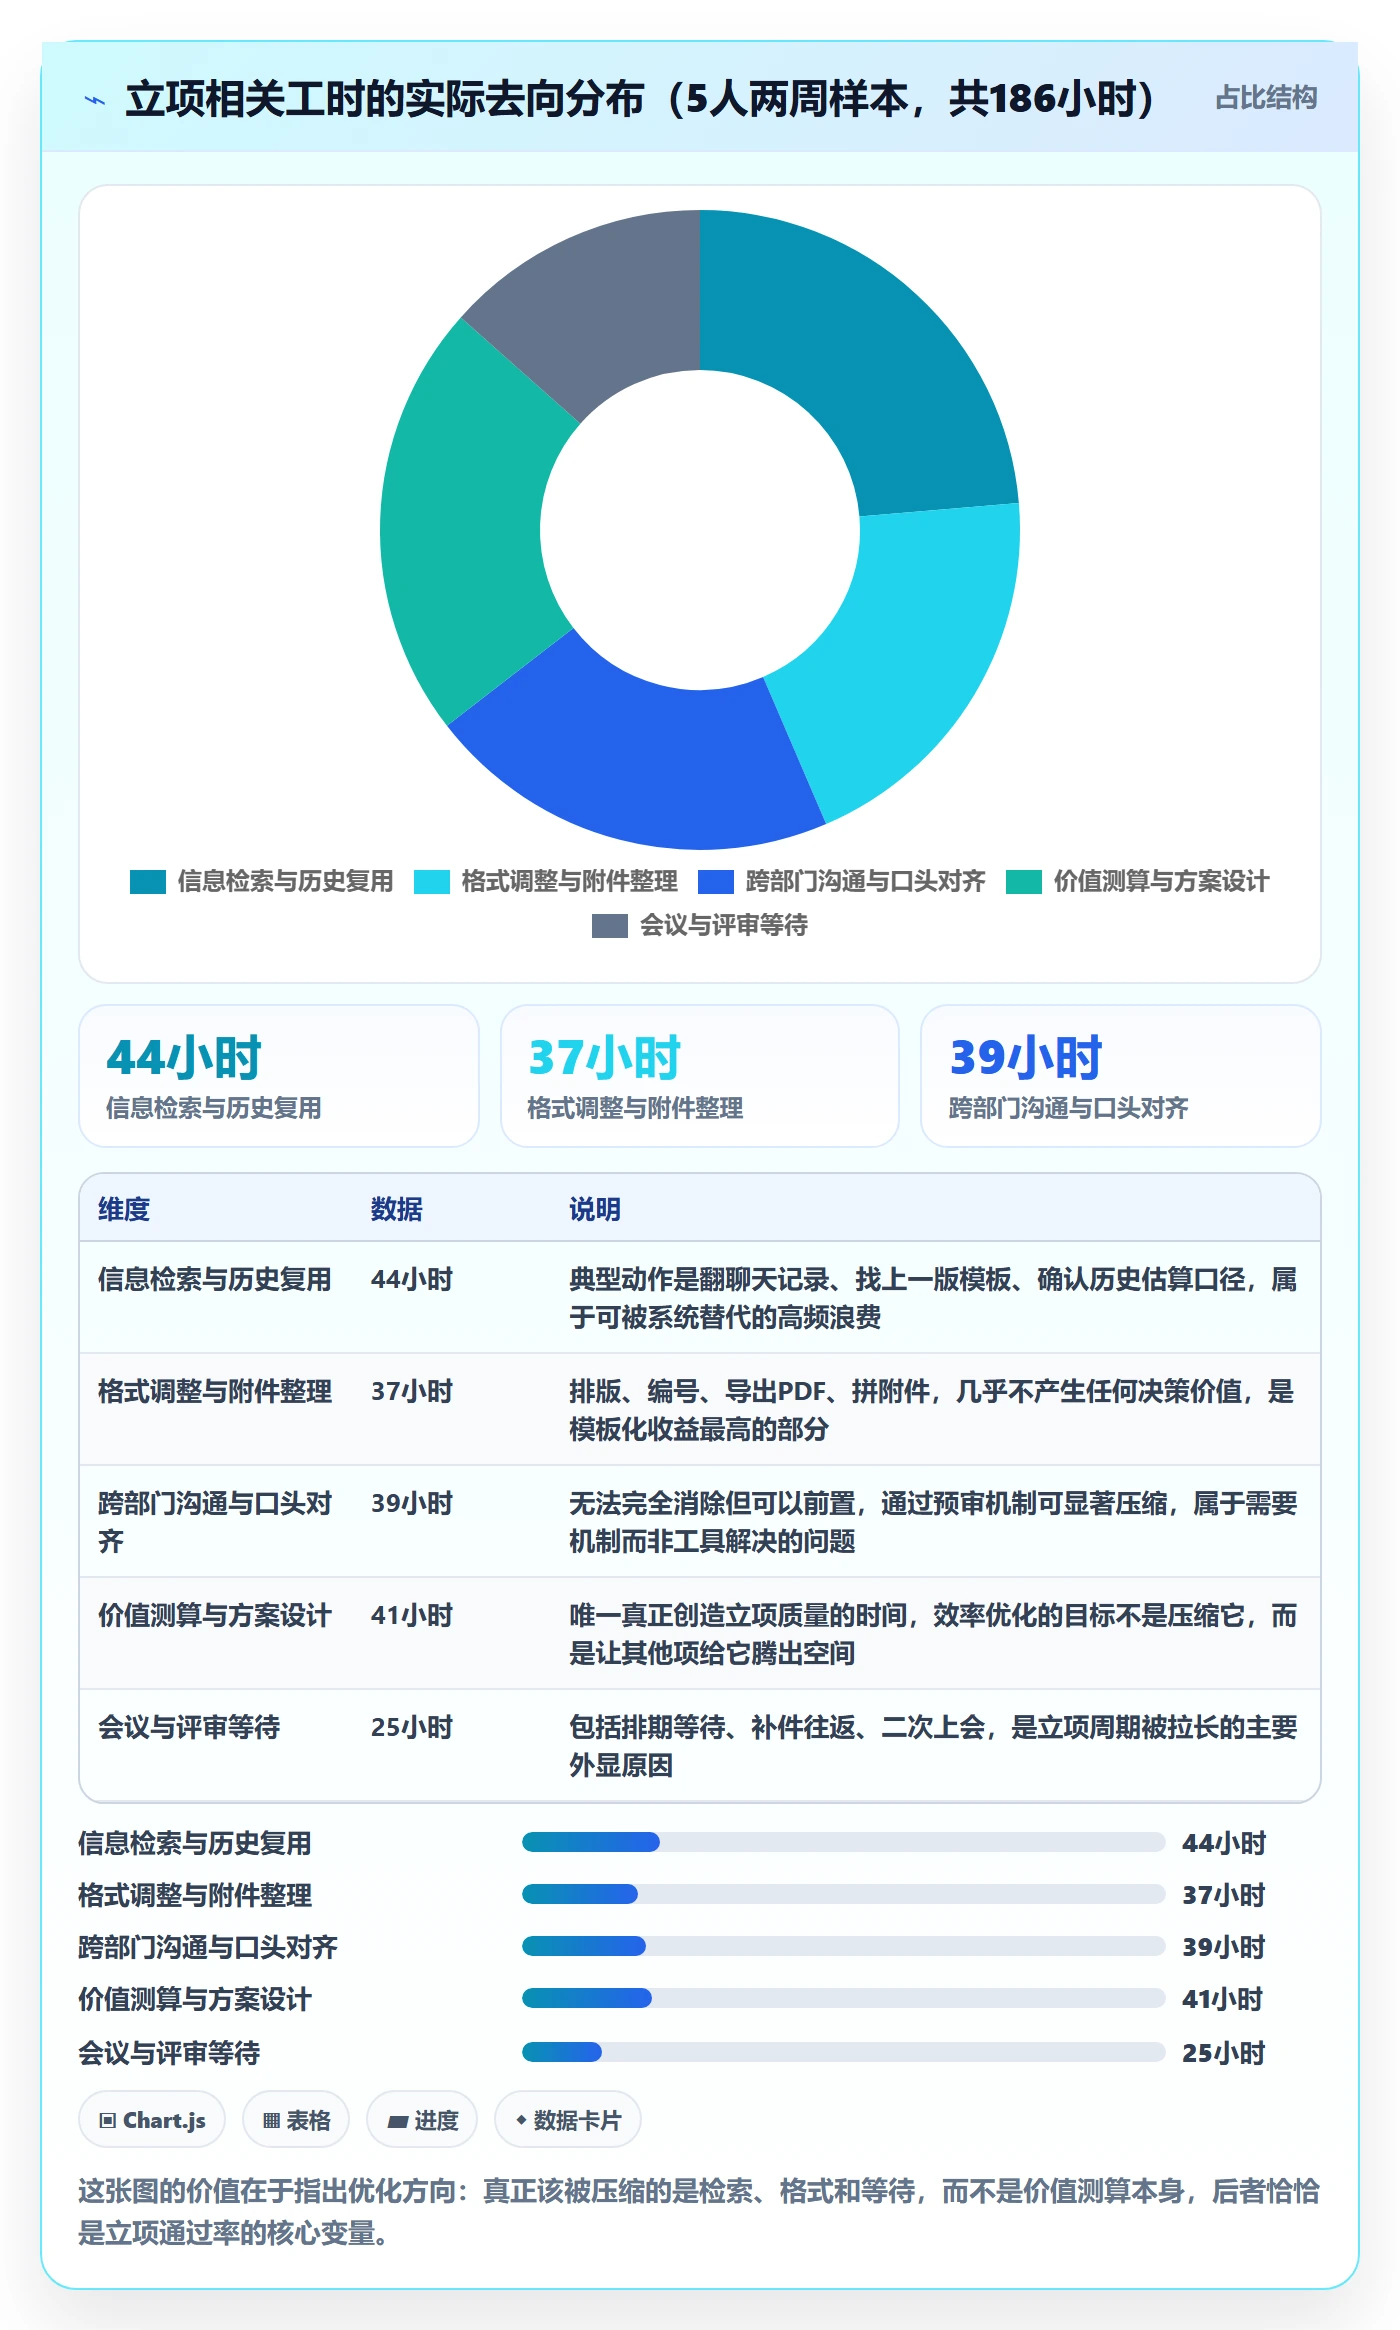The width and height of the screenshot is (1400, 2330).
Task: Toggle 信息检索与历史复用 legend color swatch
Action: point(148,882)
